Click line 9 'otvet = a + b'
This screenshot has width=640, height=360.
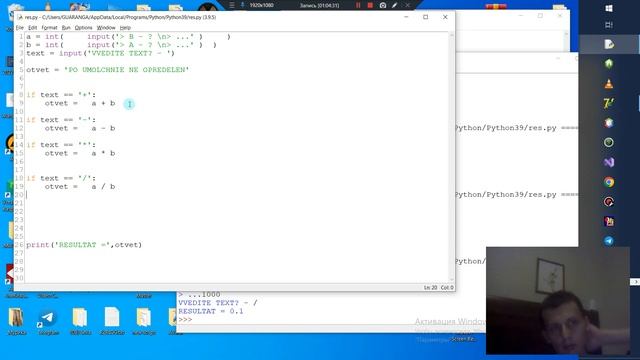point(80,103)
